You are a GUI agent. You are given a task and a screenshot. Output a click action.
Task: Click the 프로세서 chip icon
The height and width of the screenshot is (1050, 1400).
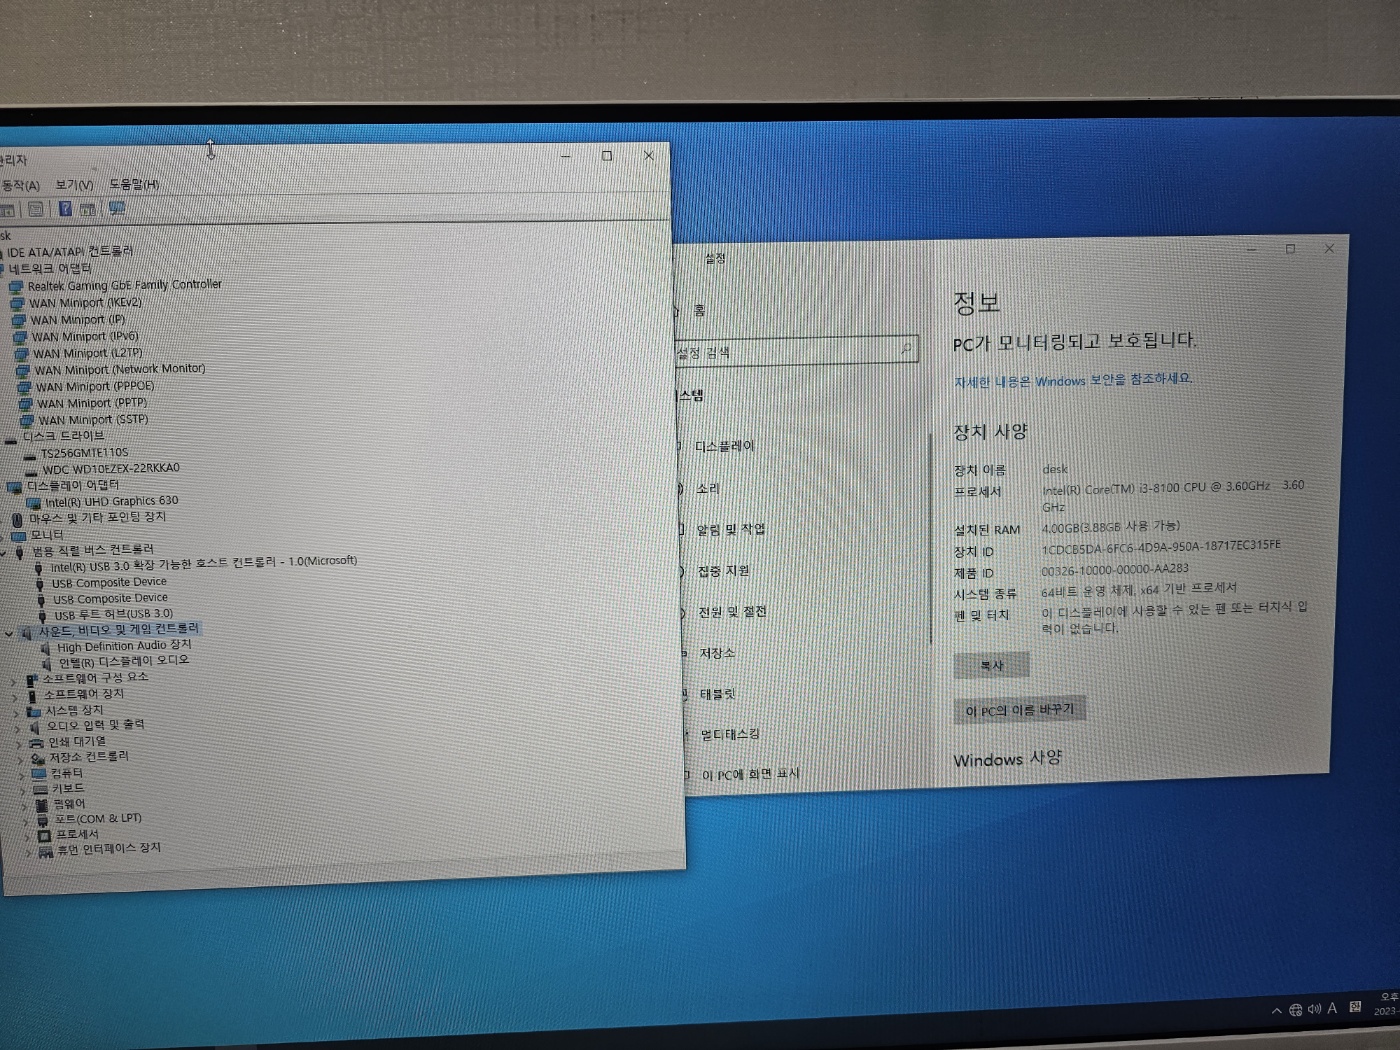[44, 835]
